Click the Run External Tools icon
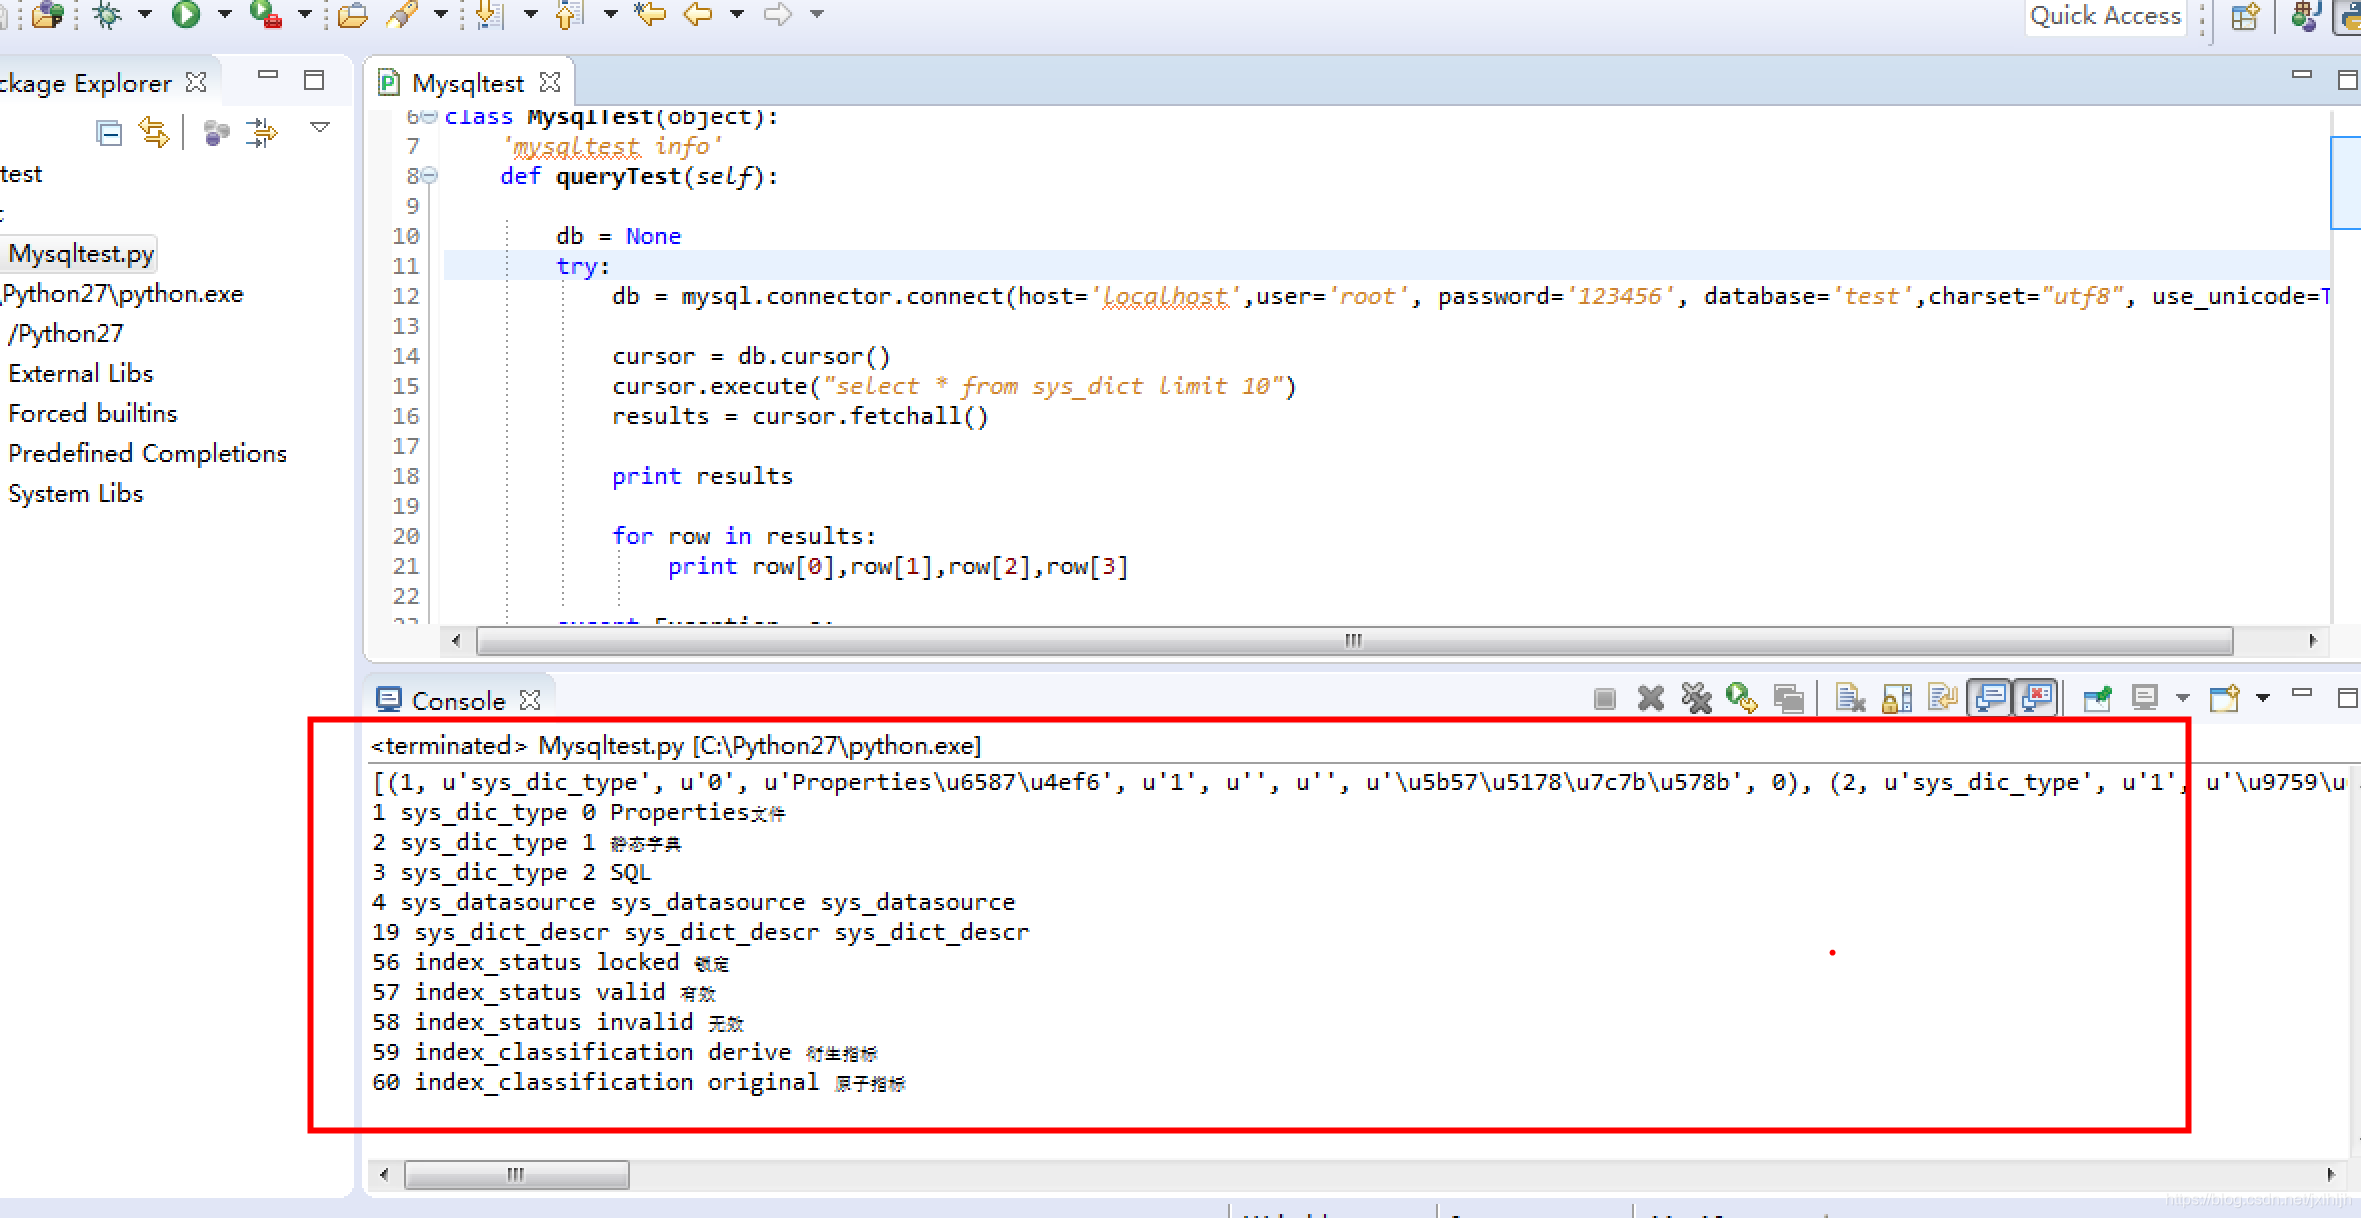2361x1218 pixels. [x=265, y=14]
